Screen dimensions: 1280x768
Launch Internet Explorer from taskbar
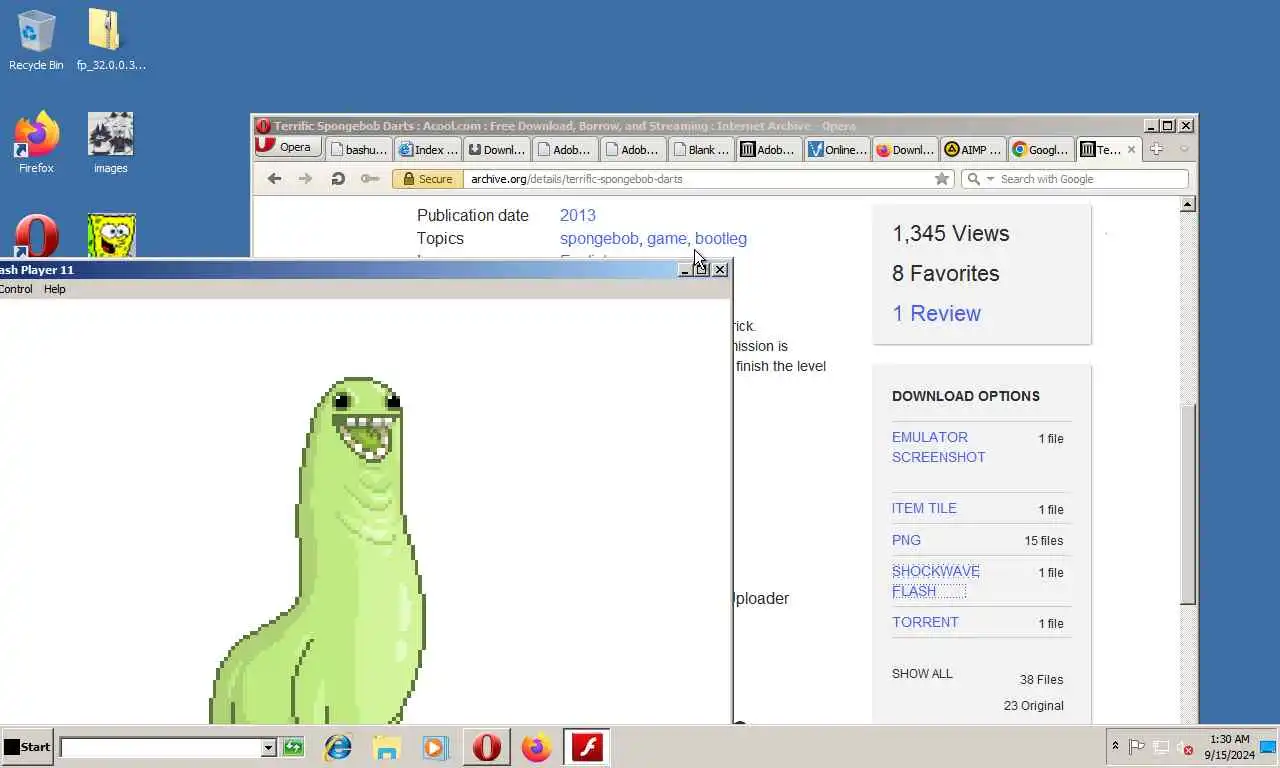[x=338, y=747]
